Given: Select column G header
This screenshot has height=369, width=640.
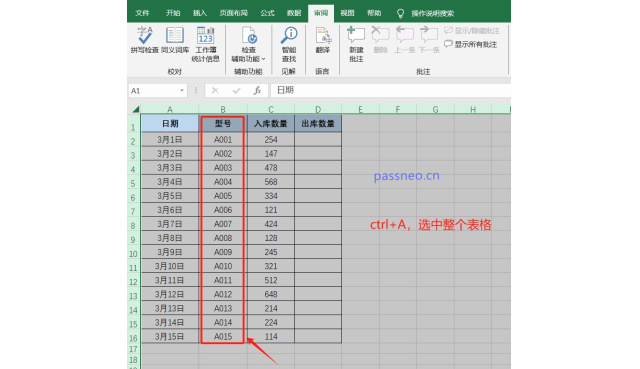Looking at the screenshot, I should click(x=436, y=109).
